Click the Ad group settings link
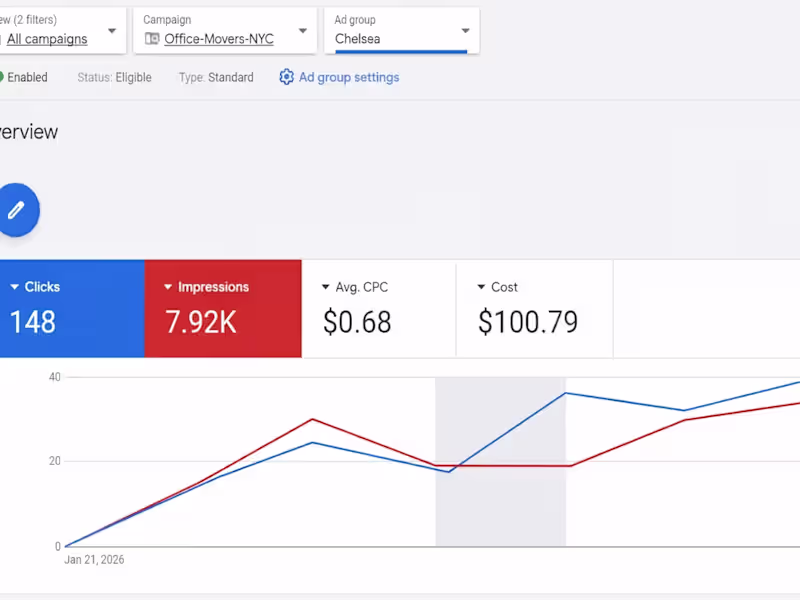The height and width of the screenshot is (600, 800). click(348, 77)
